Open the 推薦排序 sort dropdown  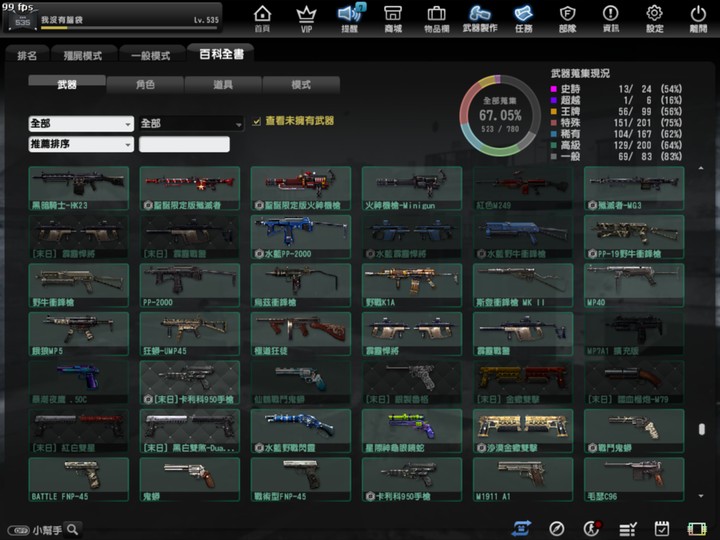(81, 145)
